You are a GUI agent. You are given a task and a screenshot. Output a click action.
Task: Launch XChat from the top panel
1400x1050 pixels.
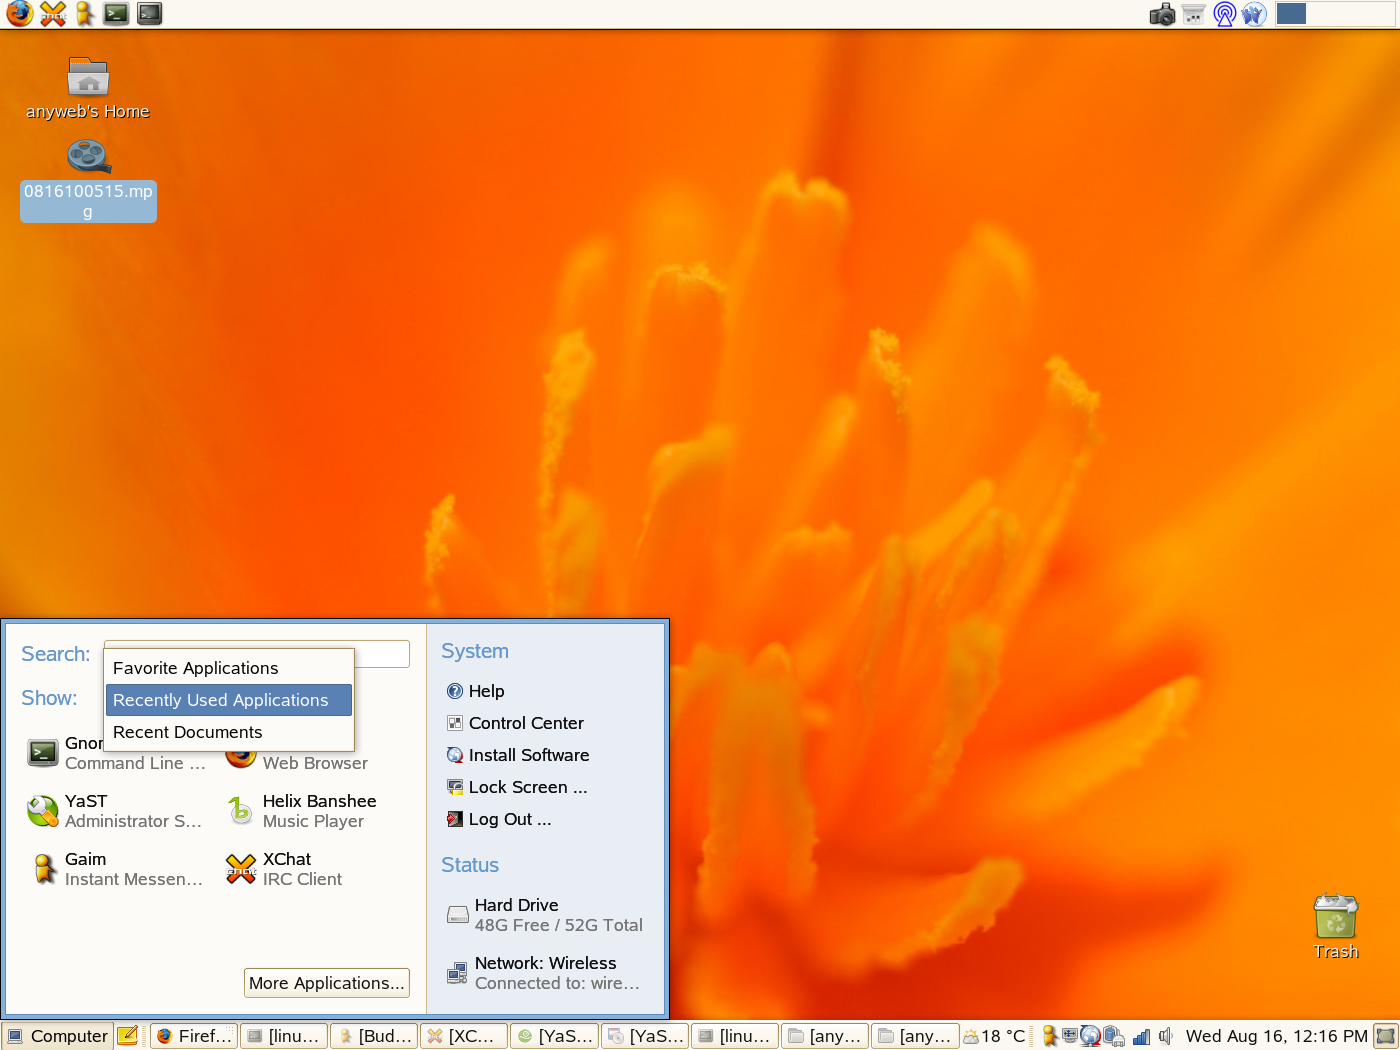(53, 13)
